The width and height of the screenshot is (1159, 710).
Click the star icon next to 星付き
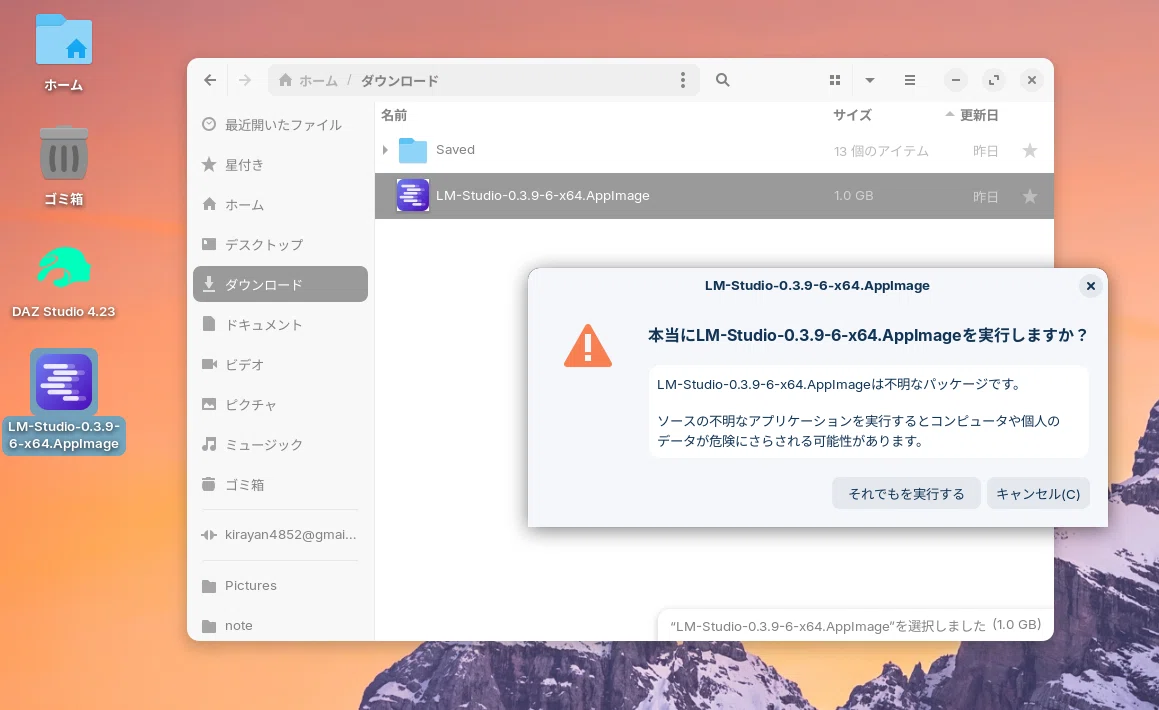pyautogui.click(x=209, y=164)
